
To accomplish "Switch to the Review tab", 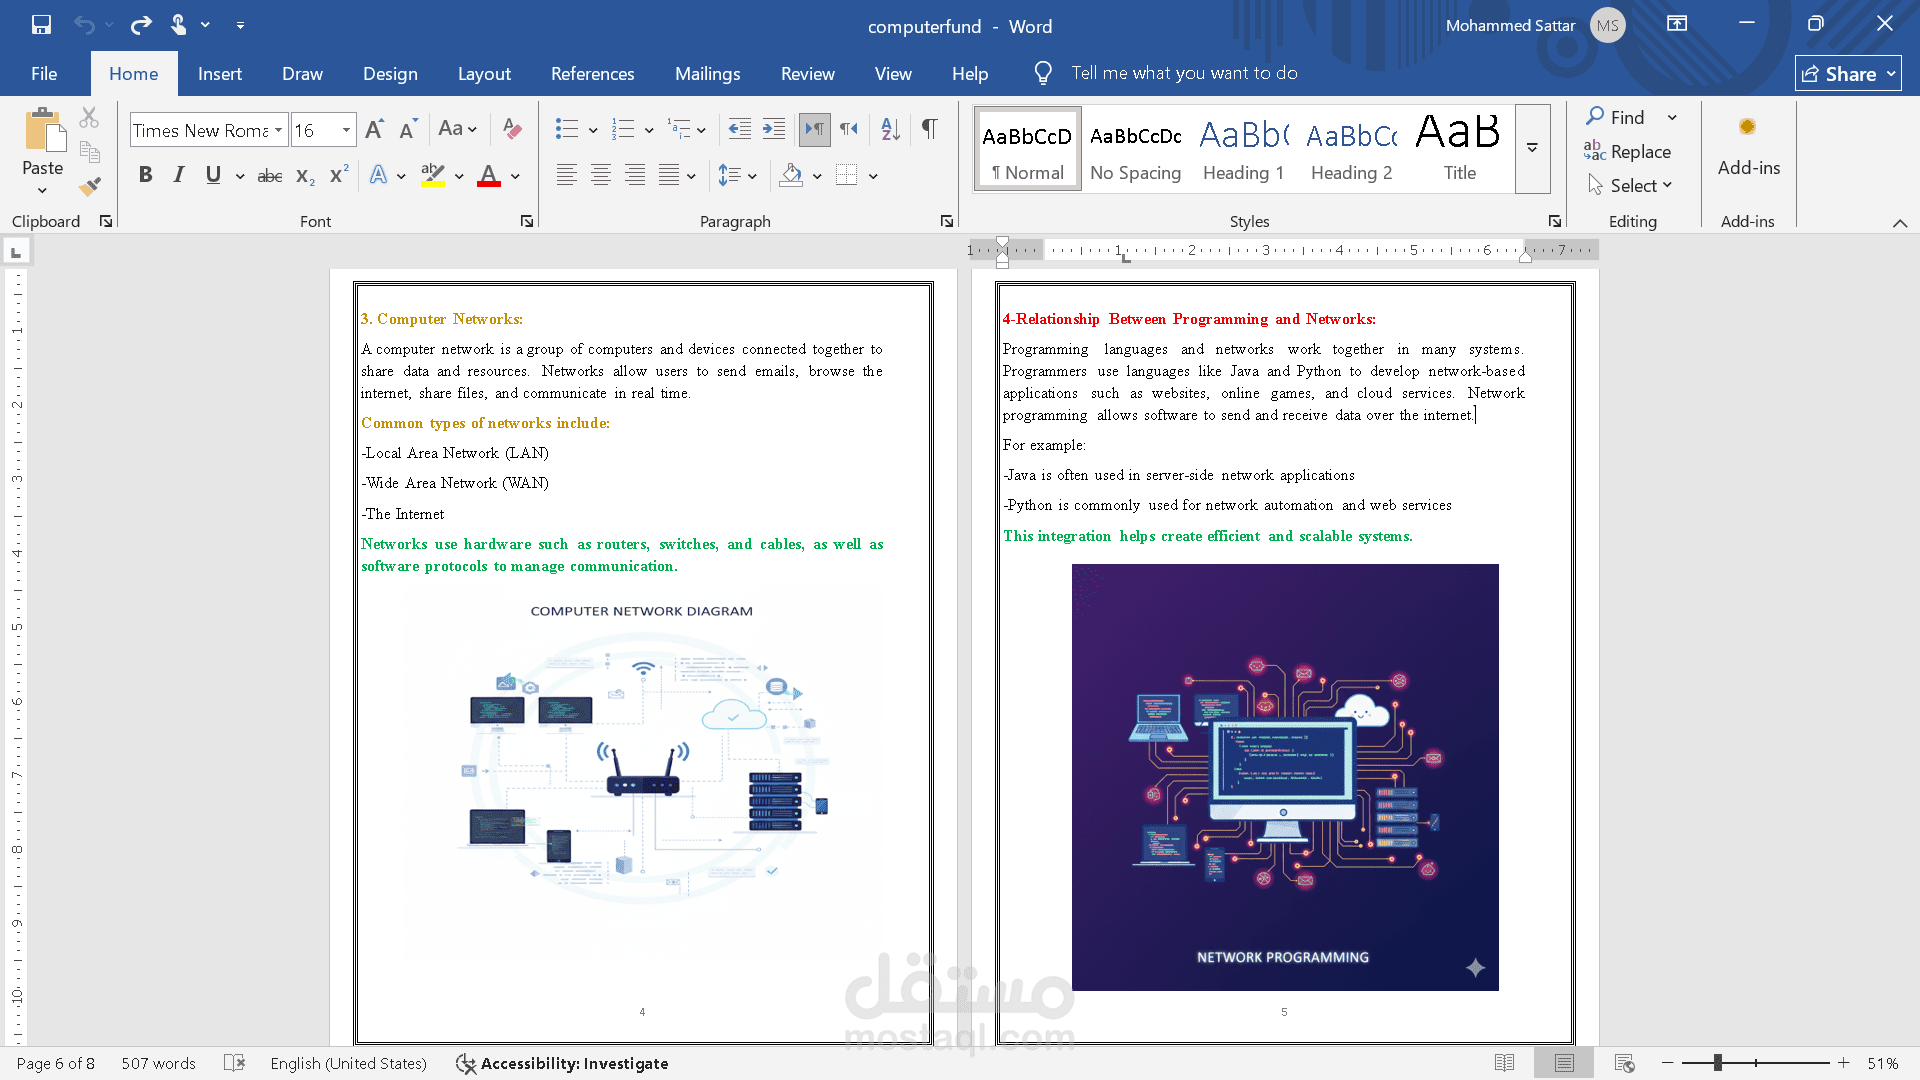I will (x=807, y=74).
